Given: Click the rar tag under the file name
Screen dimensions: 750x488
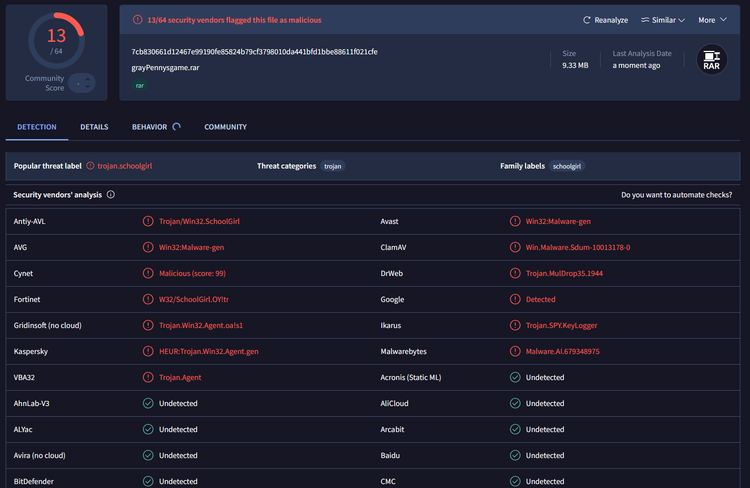Looking at the screenshot, I should pos(139,86).
